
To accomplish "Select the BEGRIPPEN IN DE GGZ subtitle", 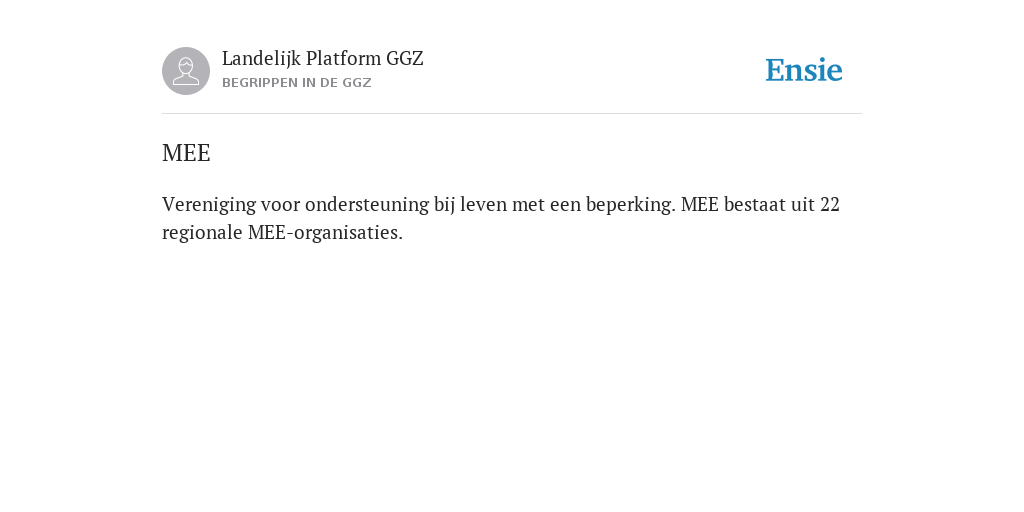I will (296, 83).
